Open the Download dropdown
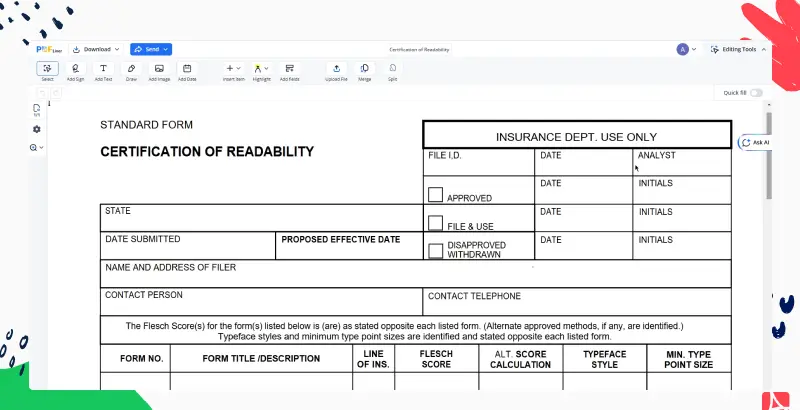 click(x=96, y=49)
